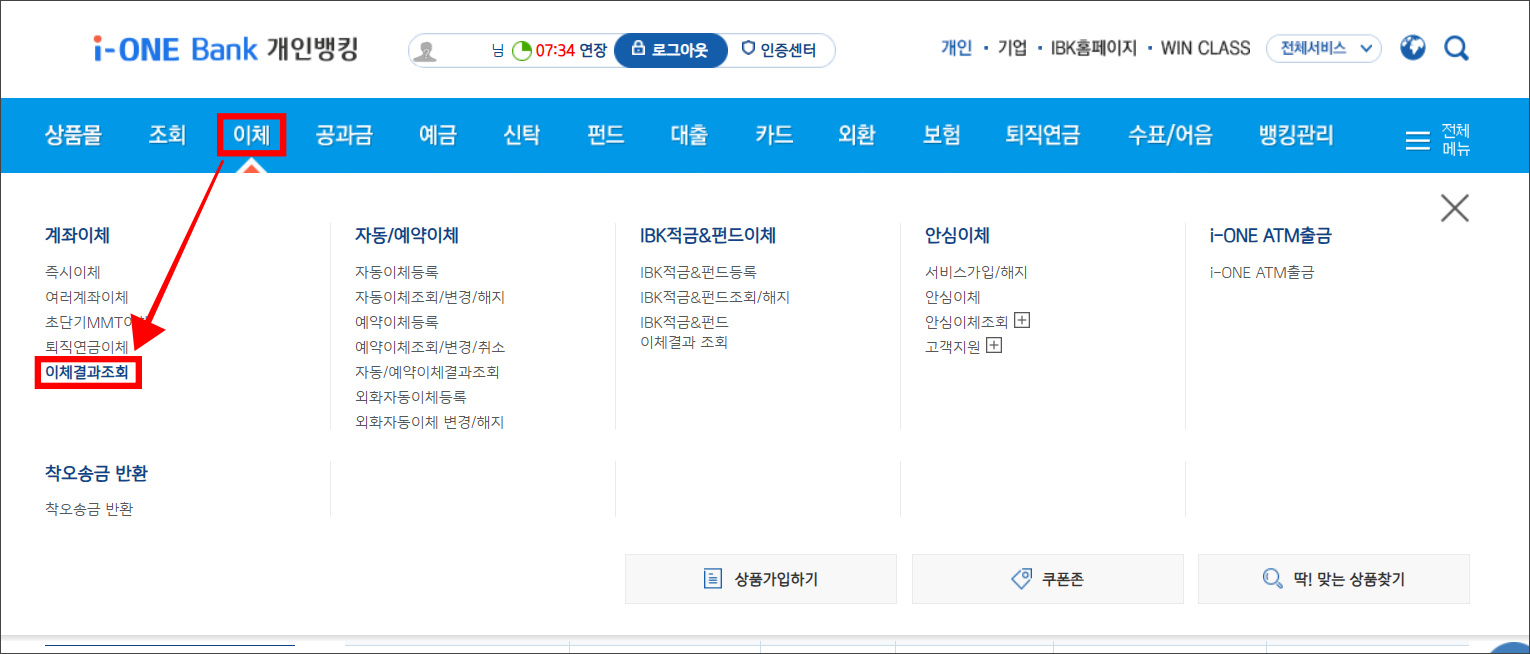Open the WIN CLASS link
This screenshot has height=654, width=1530.
click(1205, 48)
